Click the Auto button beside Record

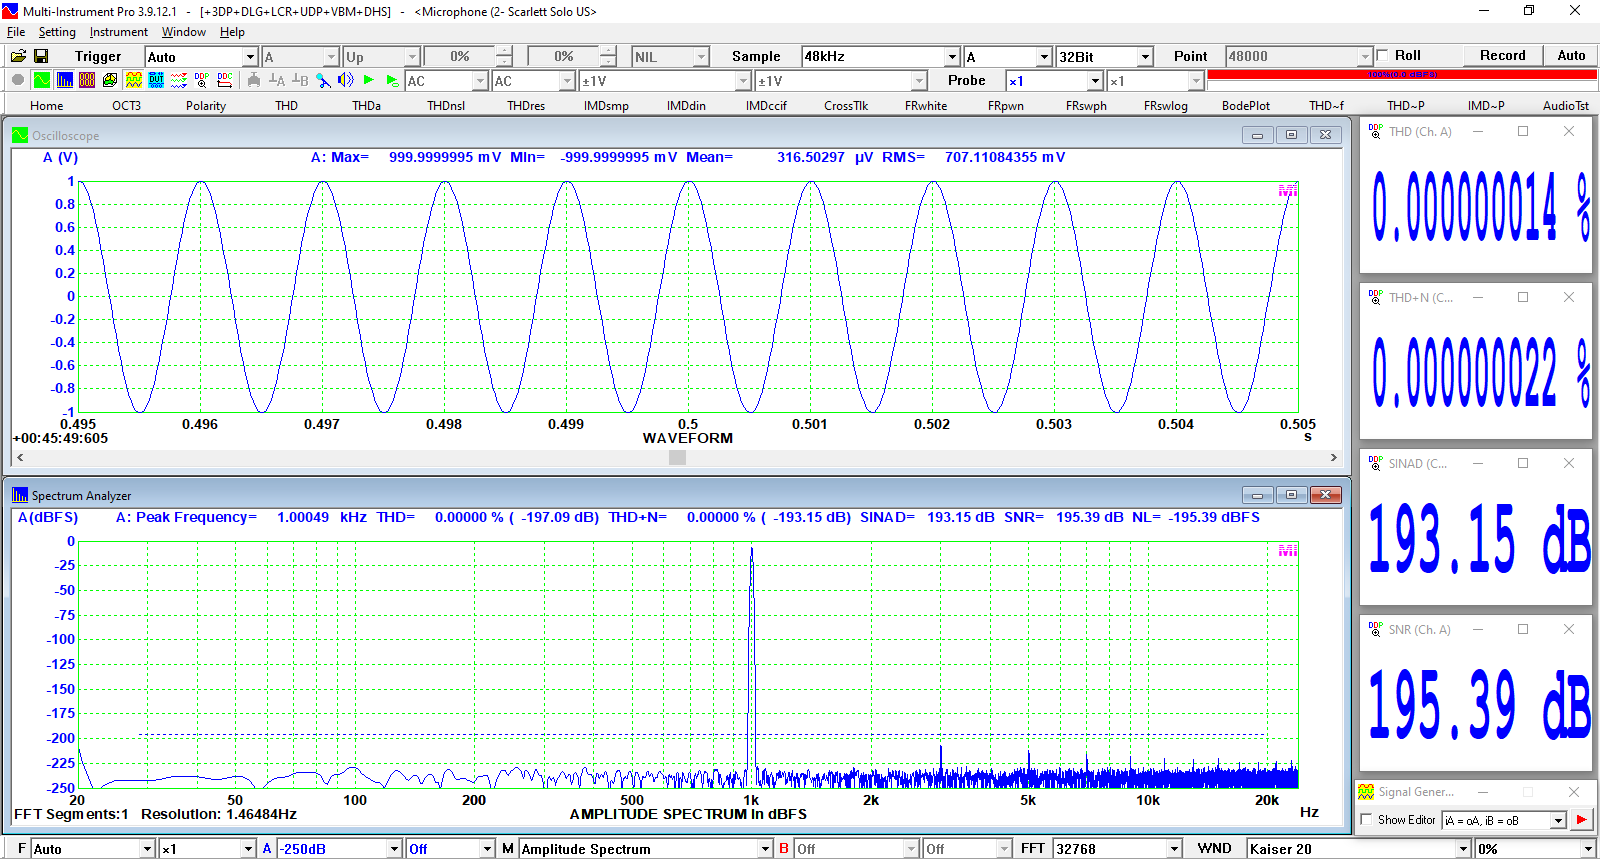click(1571, 55)
